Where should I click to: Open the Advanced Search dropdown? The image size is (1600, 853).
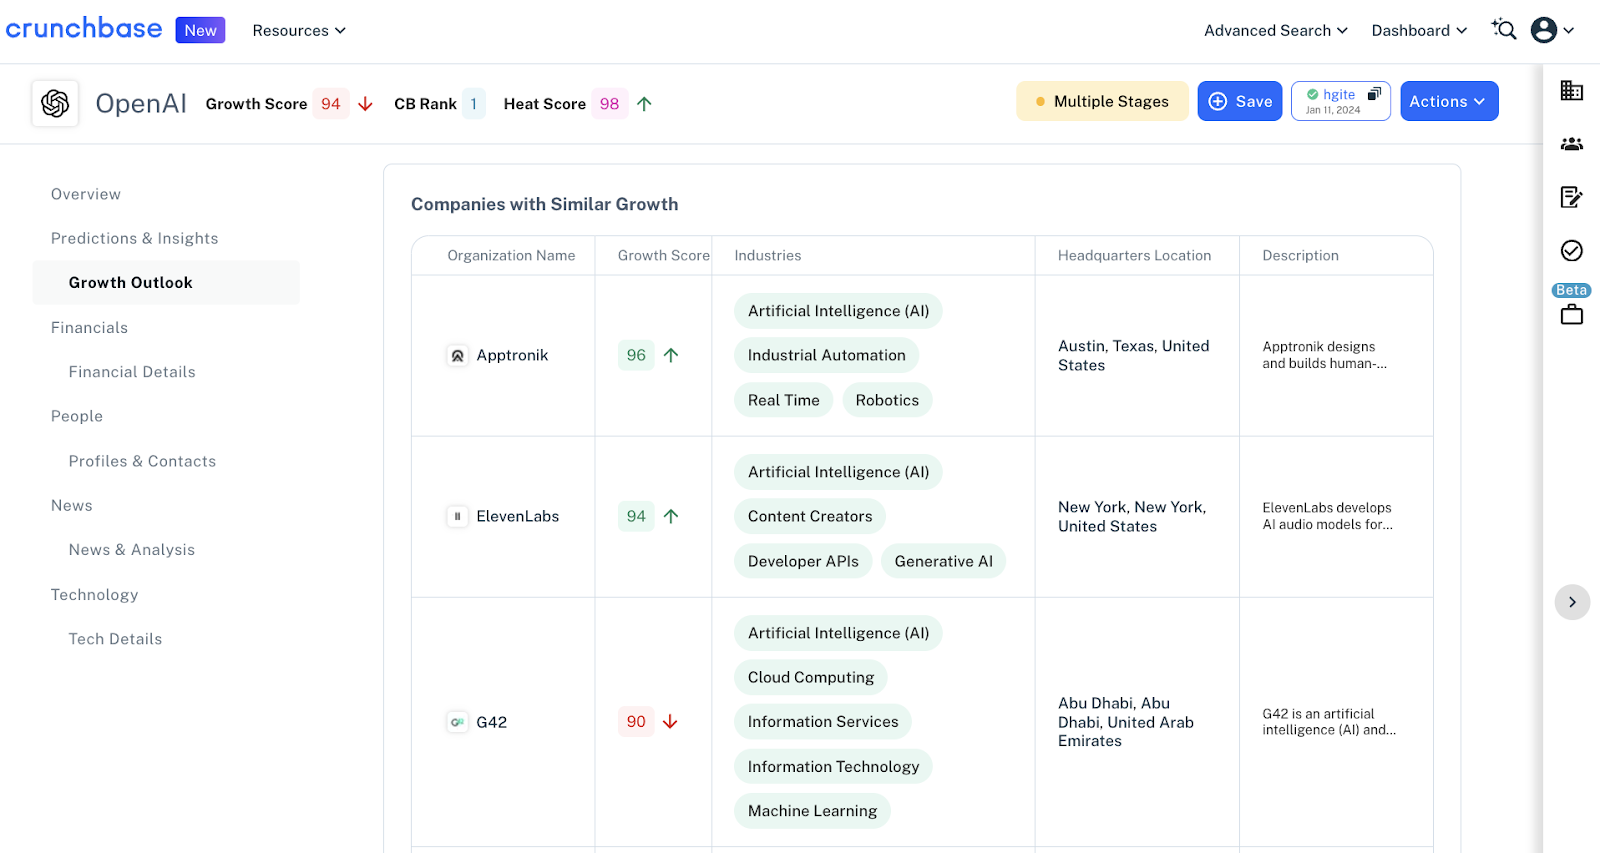click(1276, 31)
